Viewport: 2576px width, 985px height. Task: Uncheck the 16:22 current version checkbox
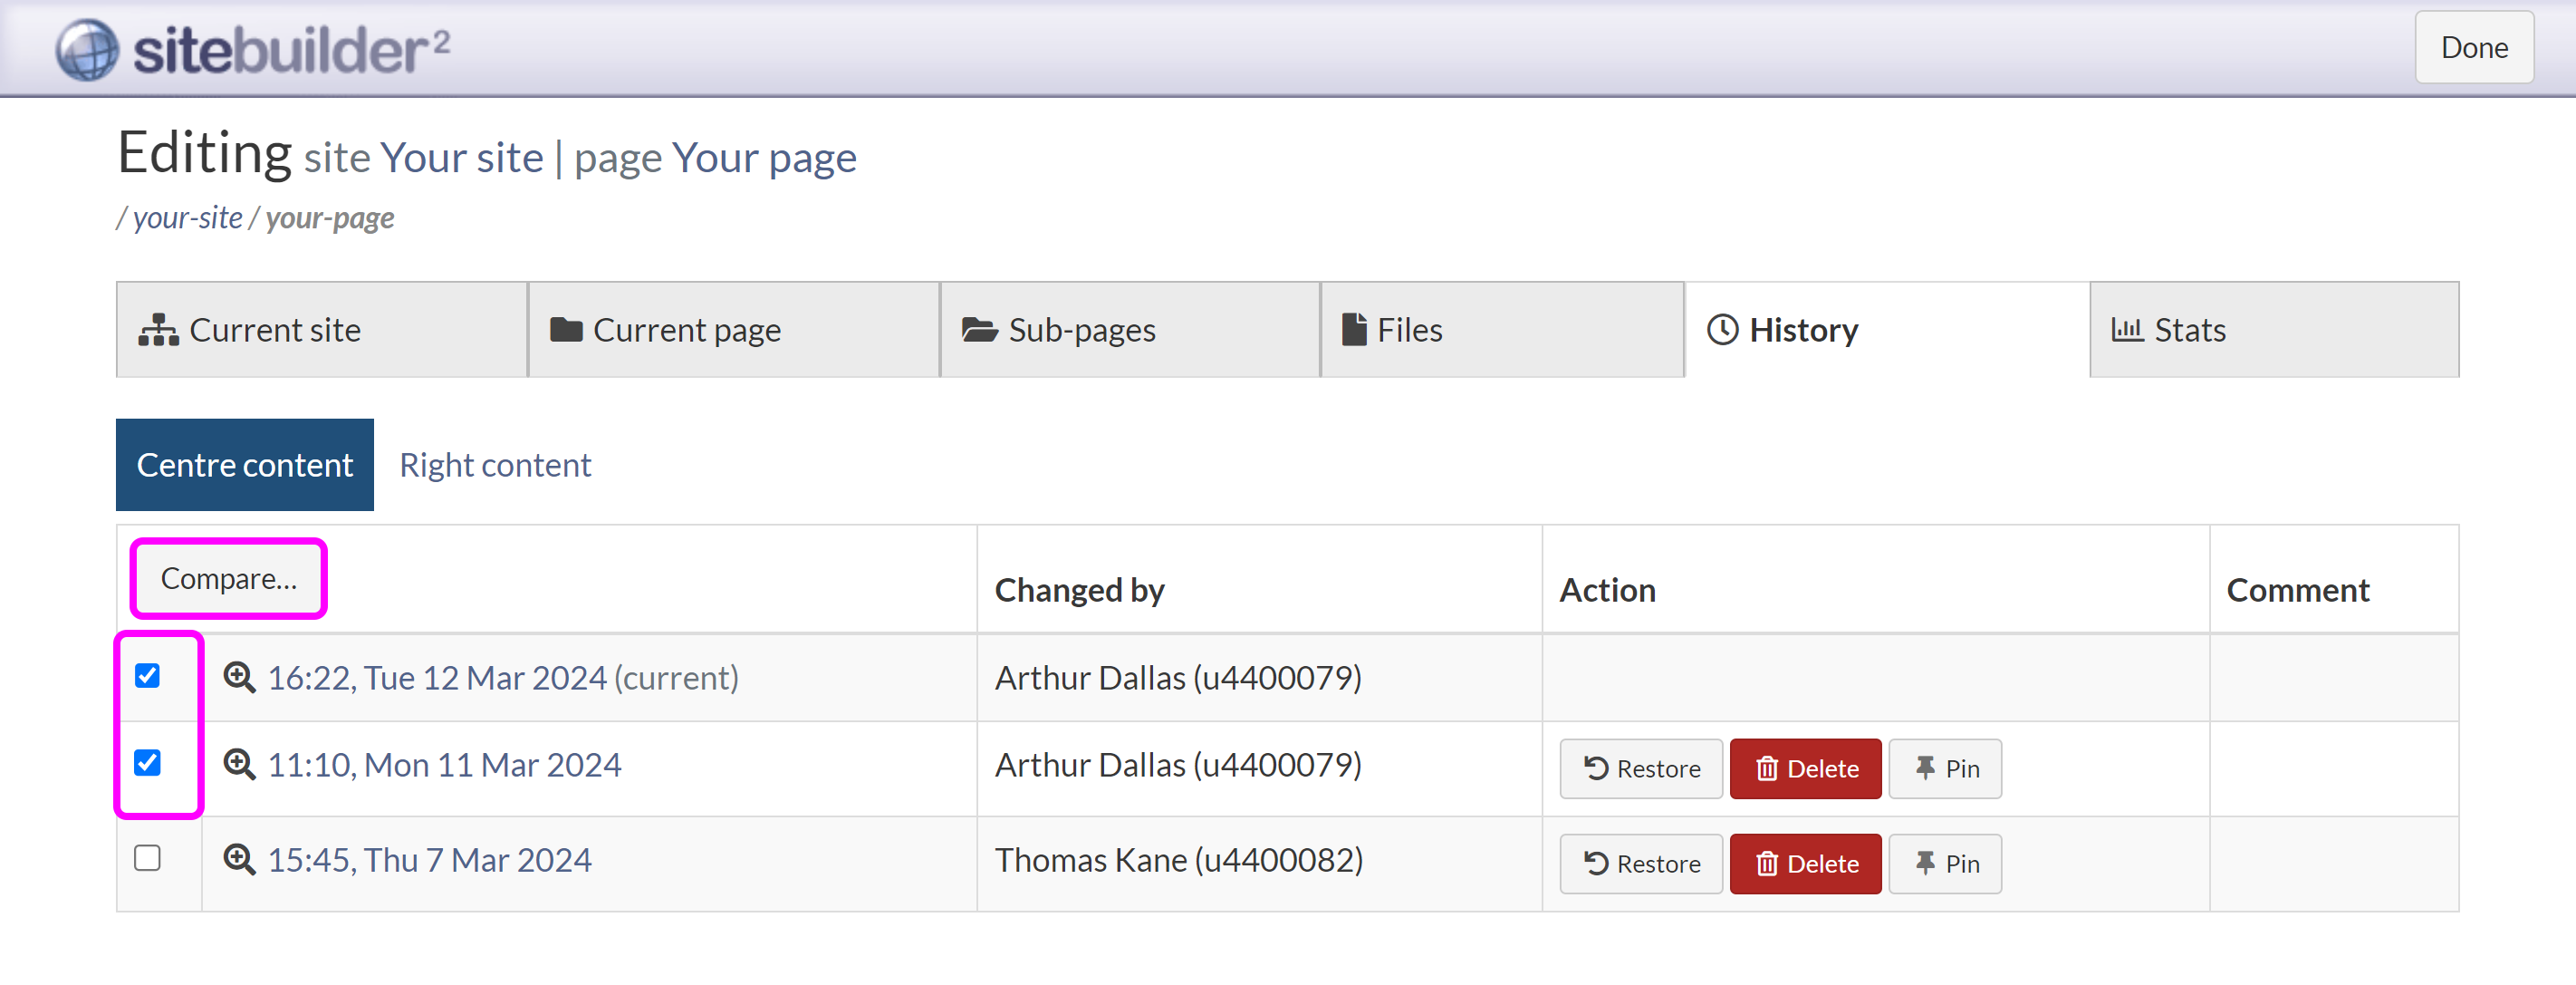(x=147, y=676)
